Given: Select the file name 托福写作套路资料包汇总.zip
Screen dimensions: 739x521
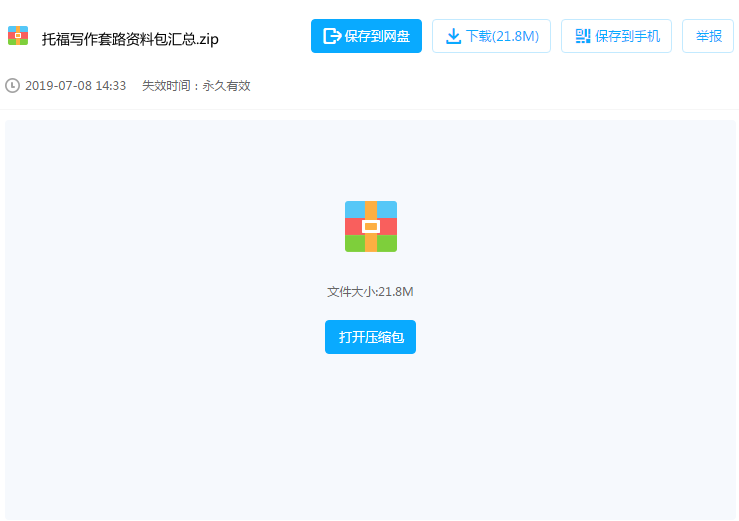Looking at the screenshot, I should tap(129, 40).
